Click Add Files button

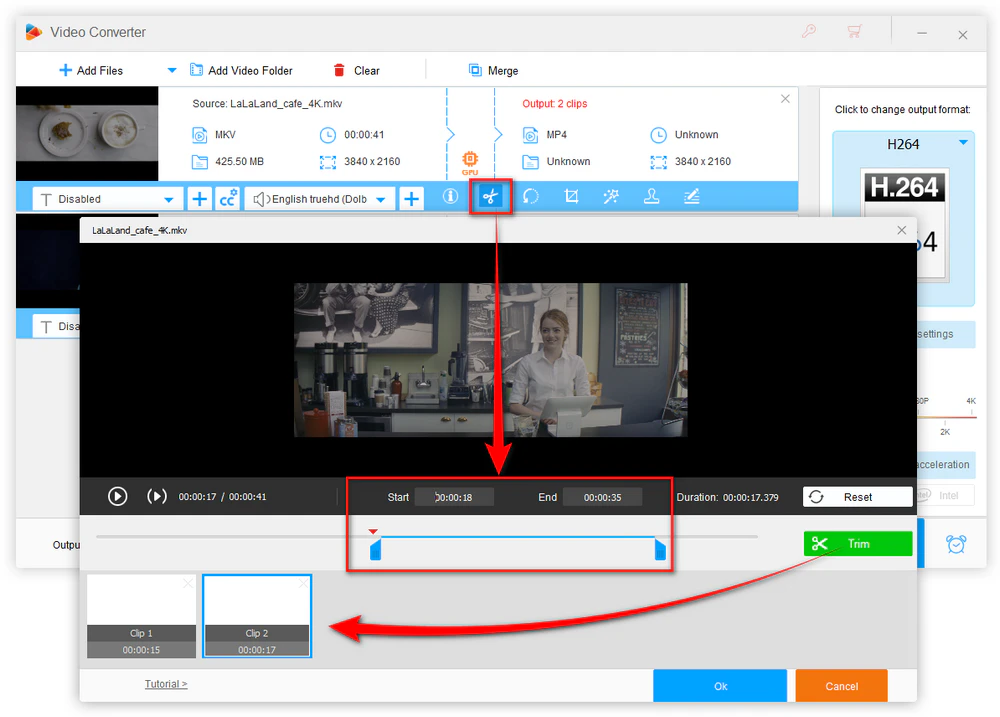pos(91,70)
